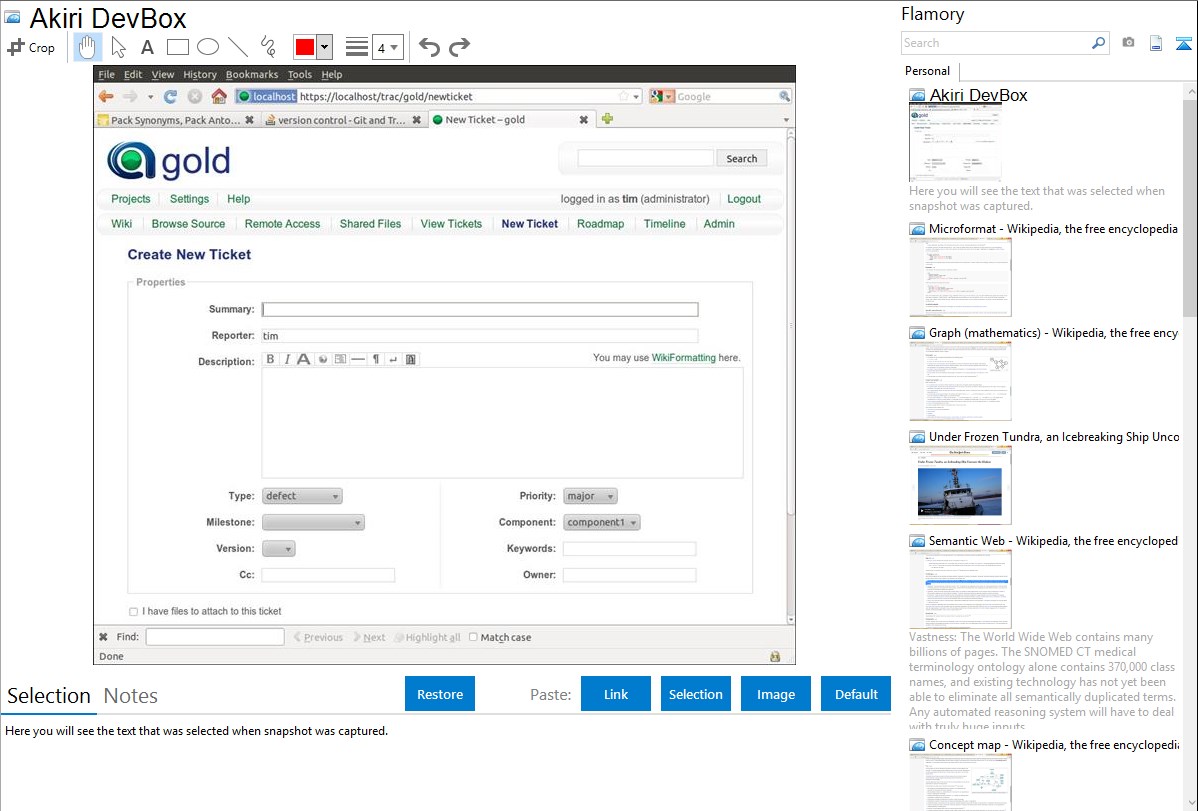This screenshot has height=811, width=1198.
Task: Click the line thickness icon
Action: coord(357,47)
